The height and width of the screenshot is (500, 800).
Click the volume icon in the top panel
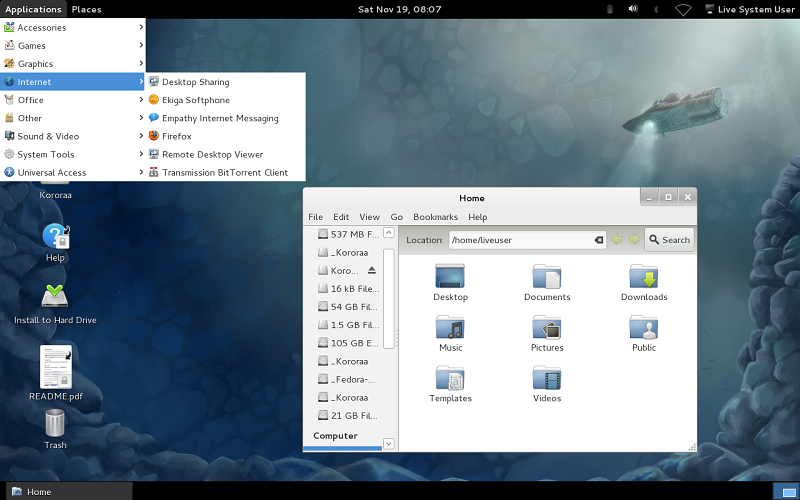[x=632, y=9]
